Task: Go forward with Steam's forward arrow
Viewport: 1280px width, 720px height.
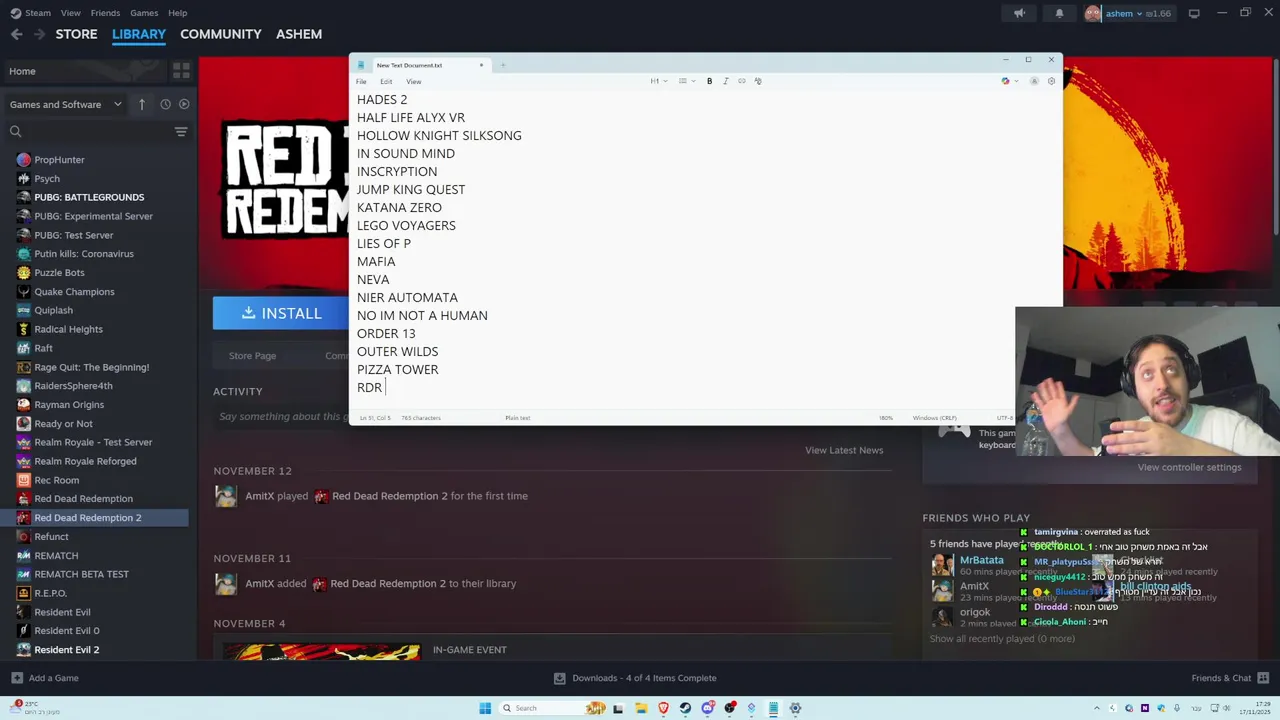Action: pyautogui.click(x=39, y=34)
